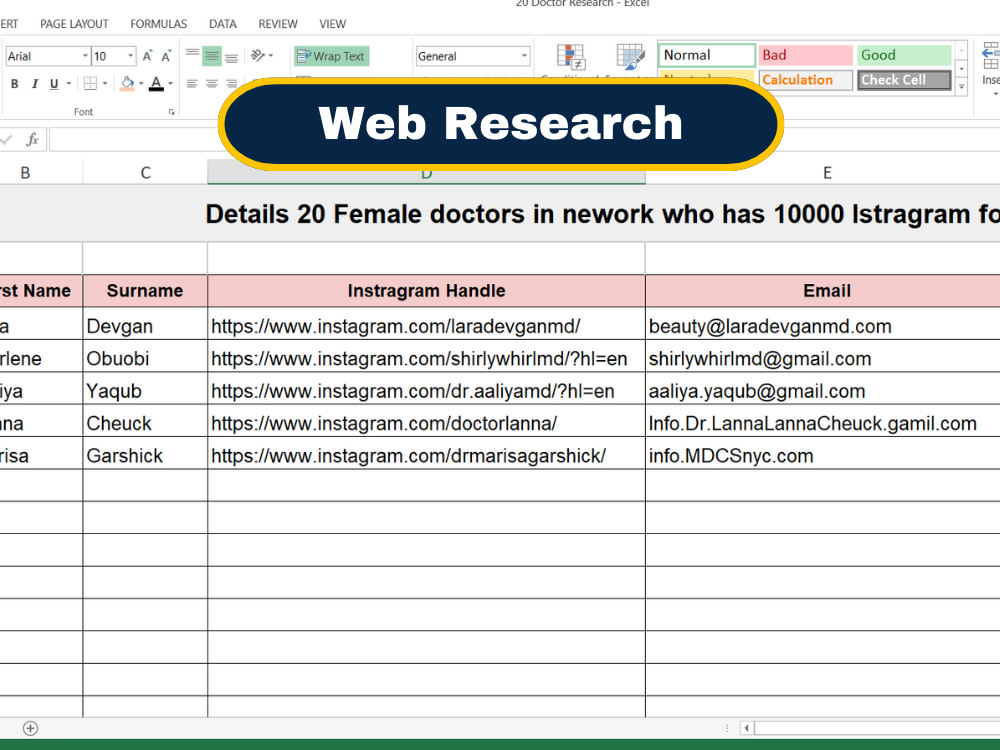Increase font size with the larger A icon

click(147, 56)
